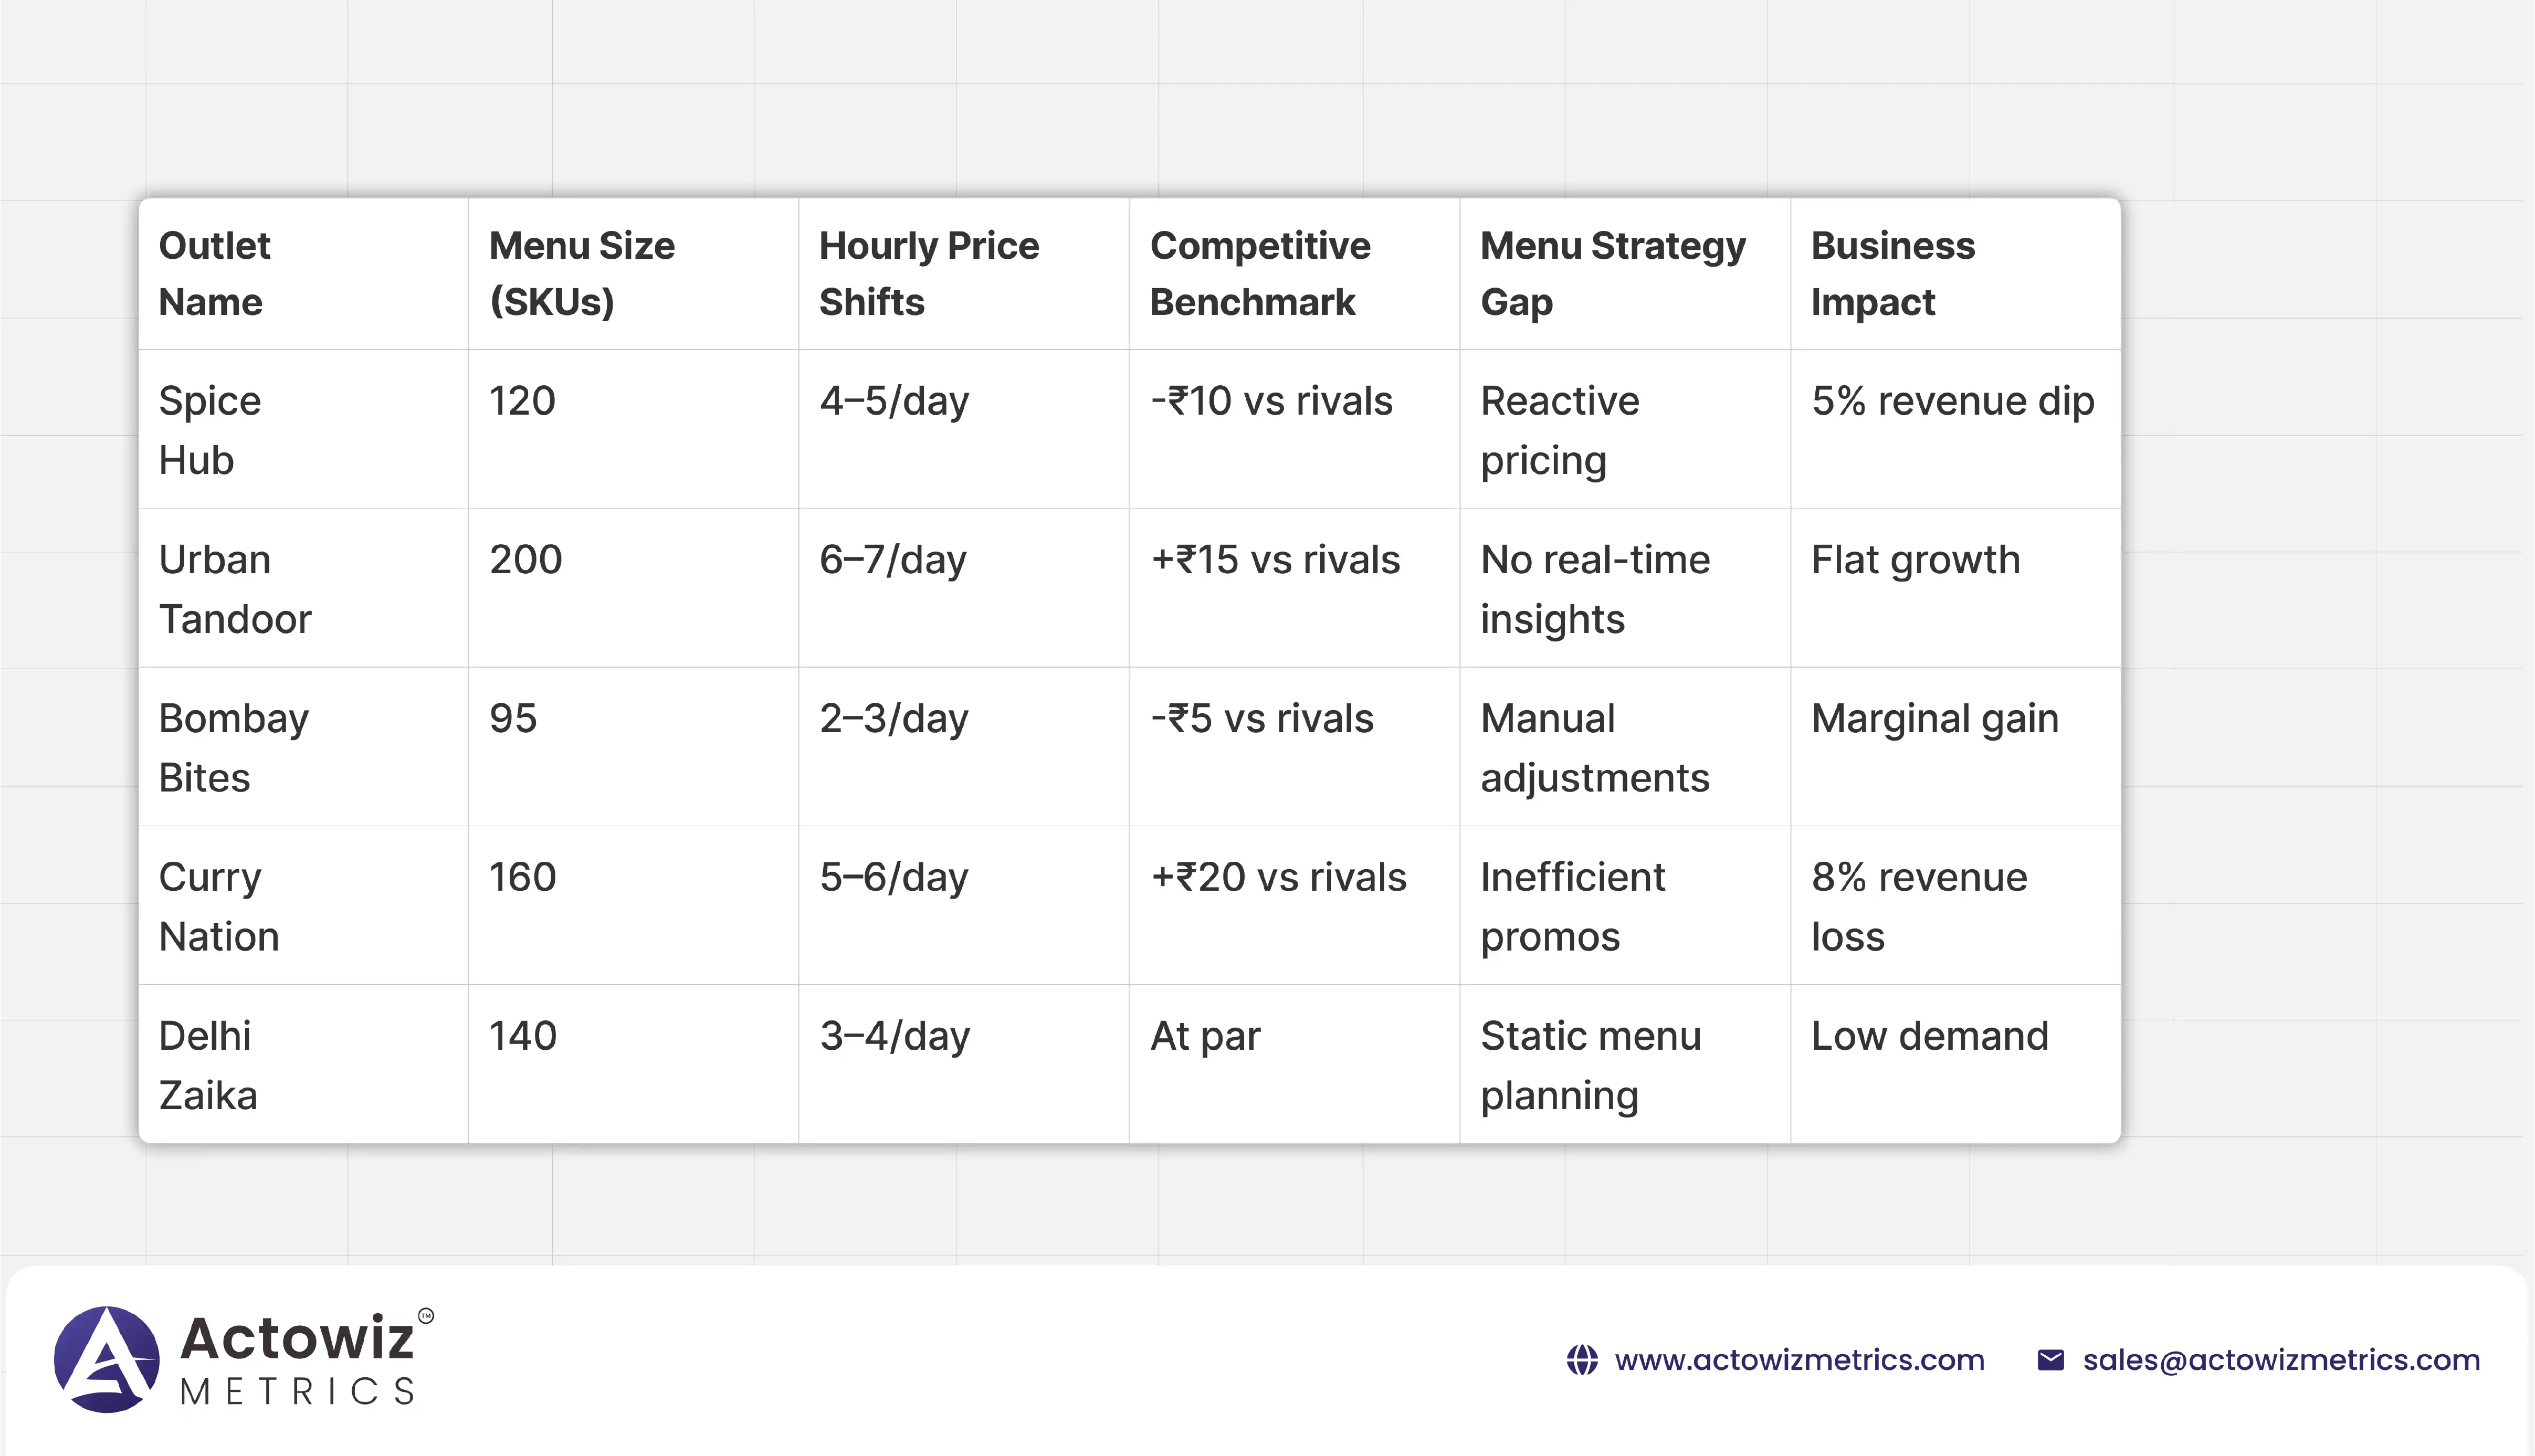This screenshot has height=1456, width=2535.
Task: Click the Actowiz Metrics logo emblem
Action: pyautogui.click(x=106, y=1359)
